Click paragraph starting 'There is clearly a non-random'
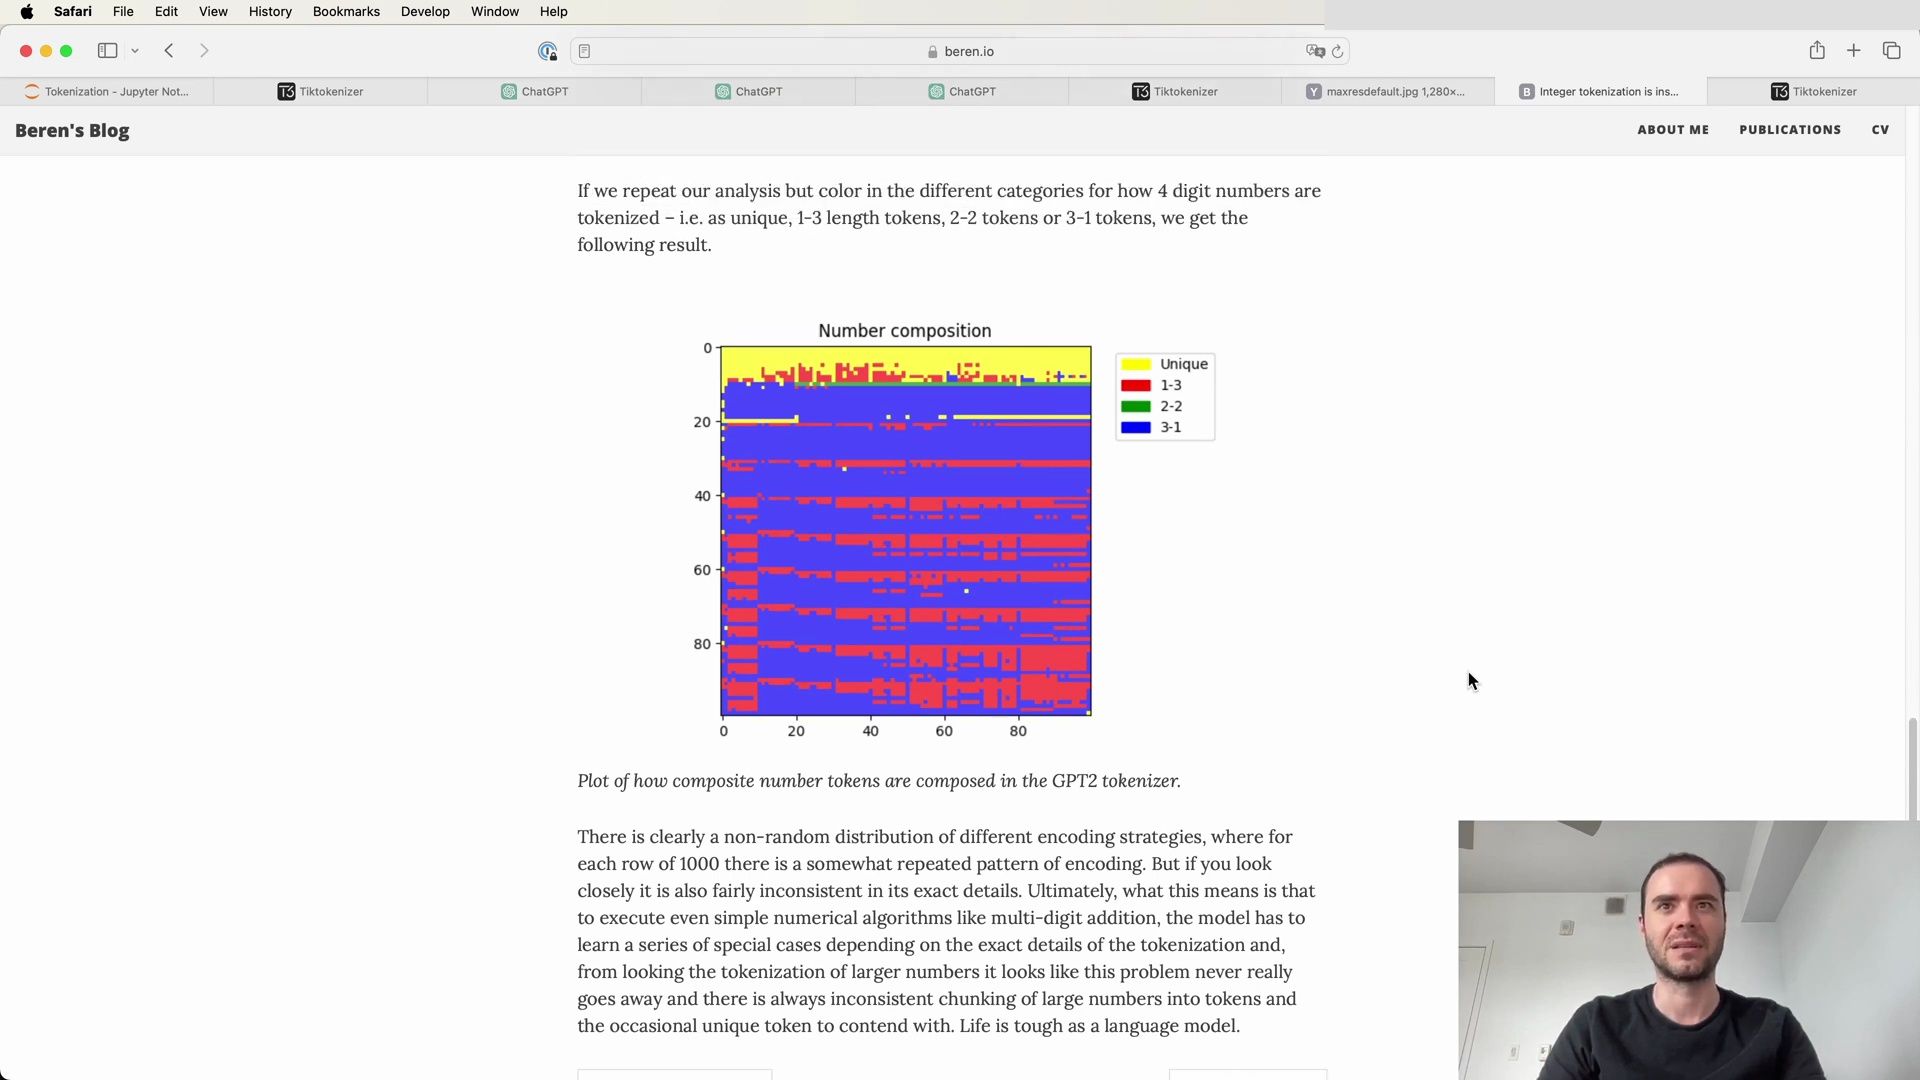Screen dimensions: 1920x1080 [946, 931]
